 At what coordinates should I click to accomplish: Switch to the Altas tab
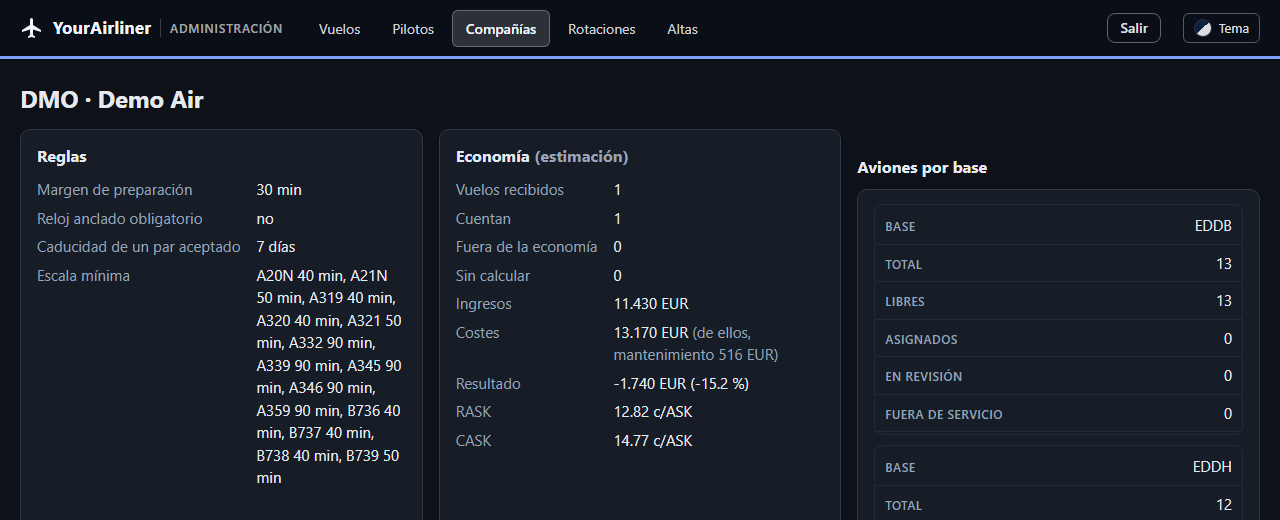pos(683,29)
